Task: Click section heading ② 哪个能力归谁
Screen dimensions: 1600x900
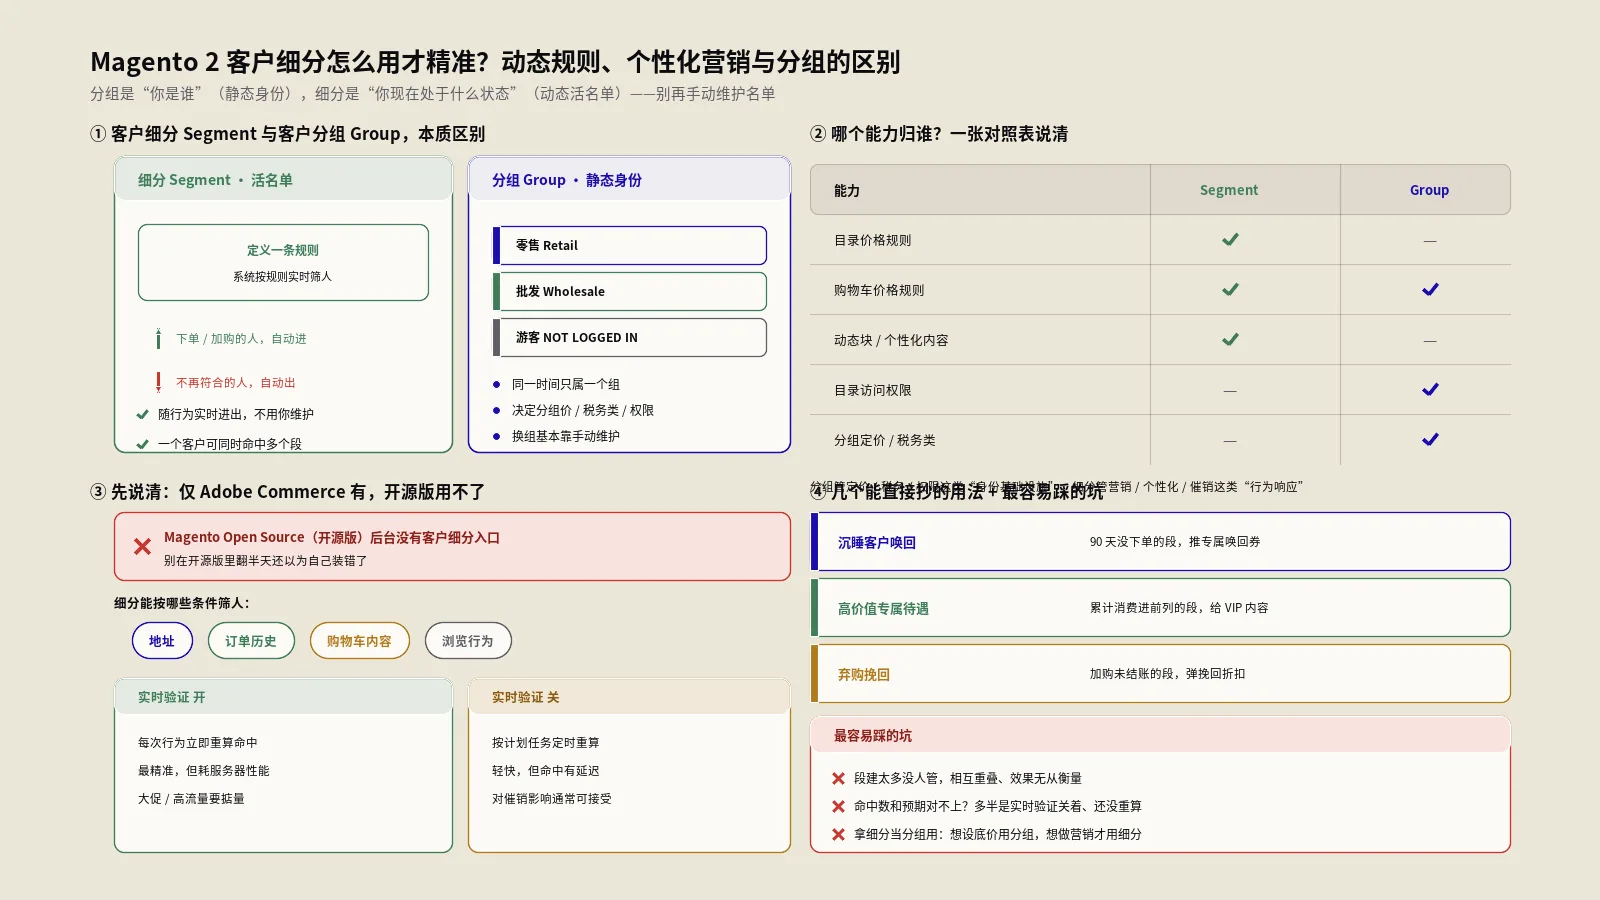Action: tap(939, 134)
